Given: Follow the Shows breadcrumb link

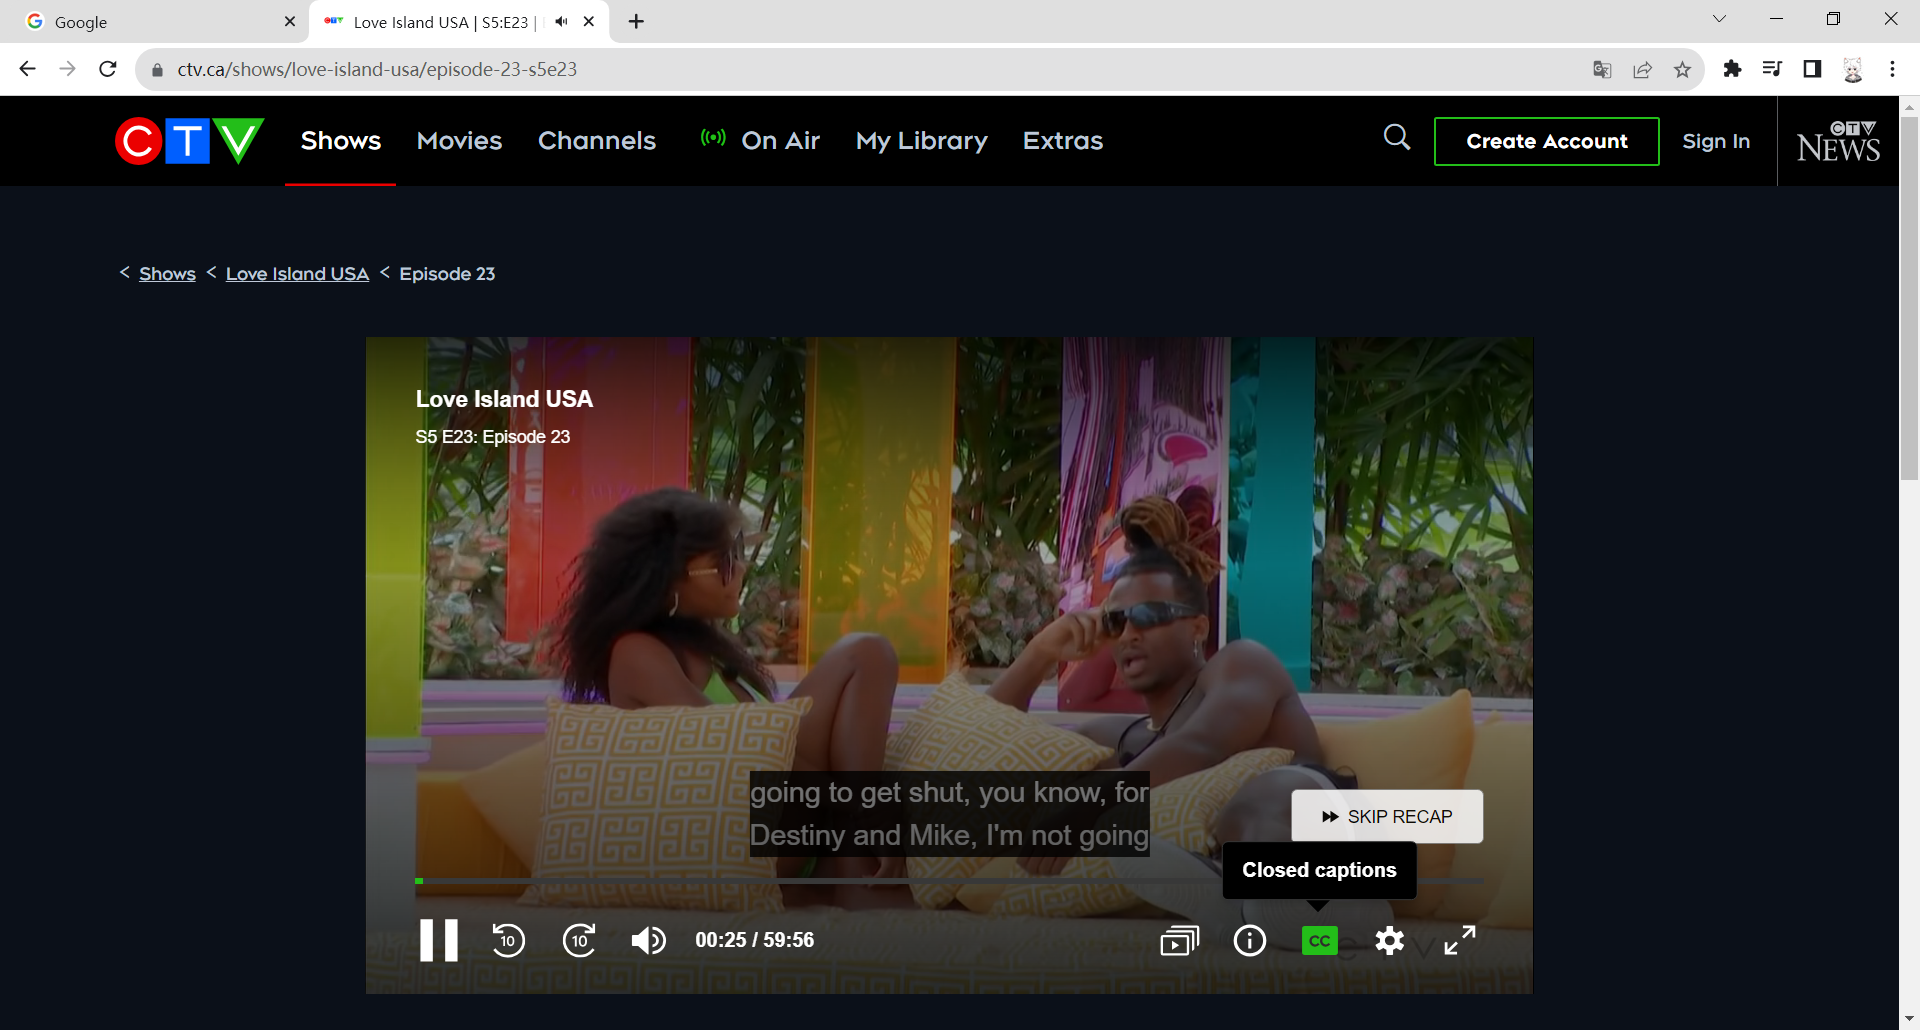Looking at the screenshot, I should (x=167, y=274).
